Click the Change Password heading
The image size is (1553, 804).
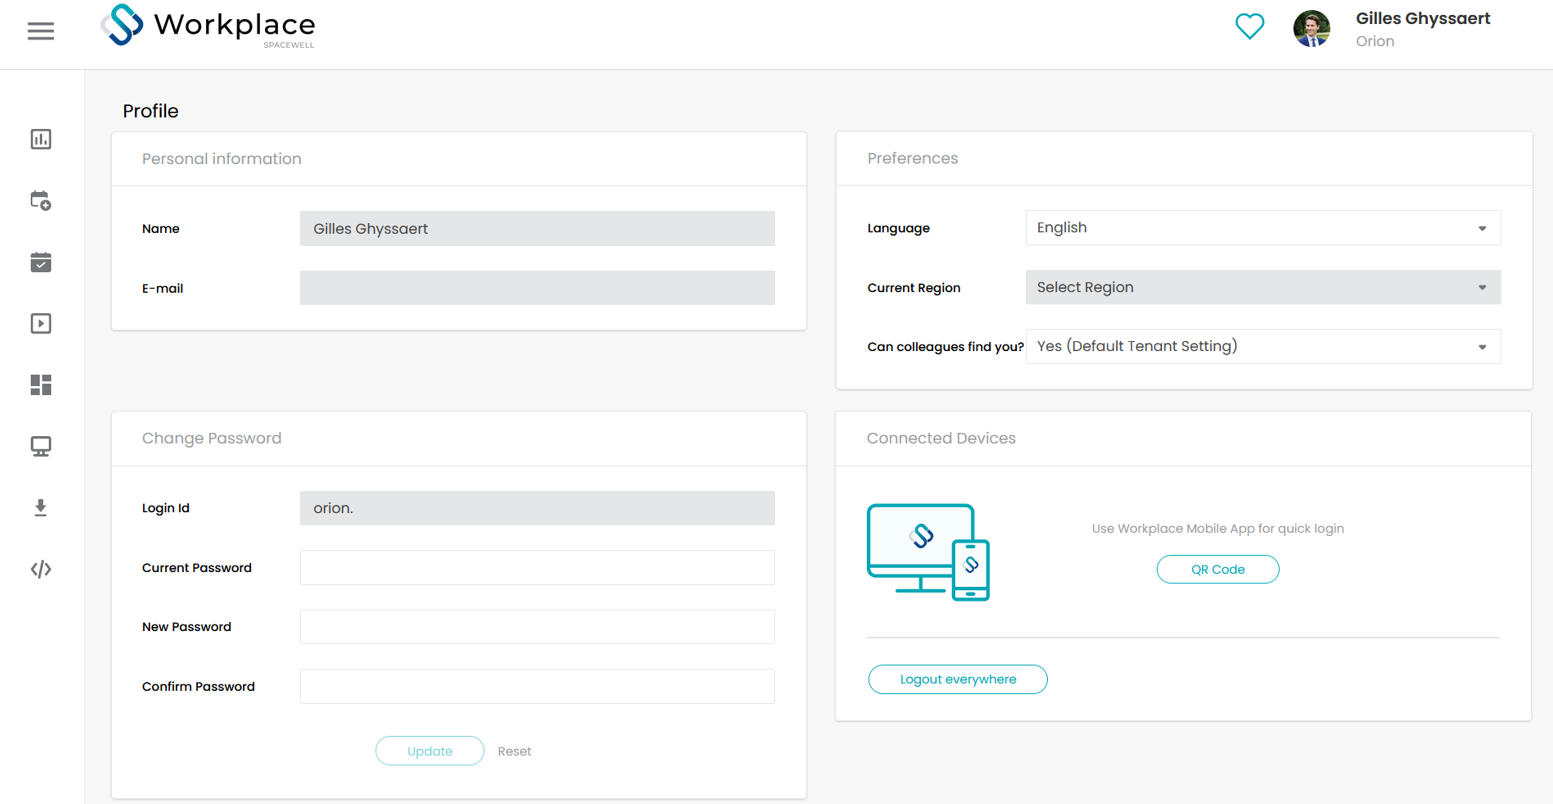click(212, 438)
